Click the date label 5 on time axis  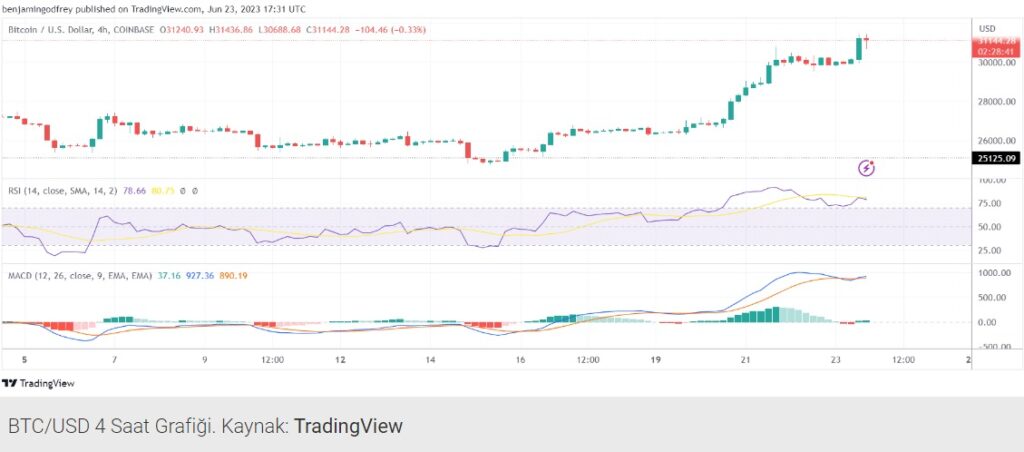pyautogui.click(x=24, y=359)
